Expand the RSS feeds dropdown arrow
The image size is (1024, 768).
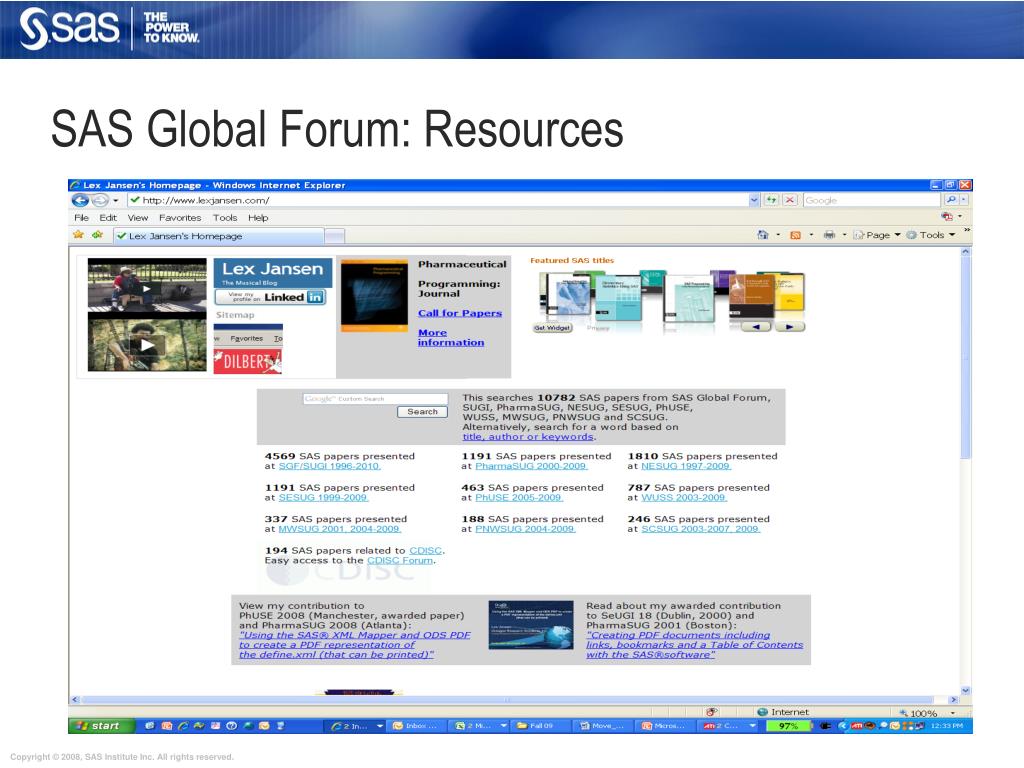[x=811, y=234]
